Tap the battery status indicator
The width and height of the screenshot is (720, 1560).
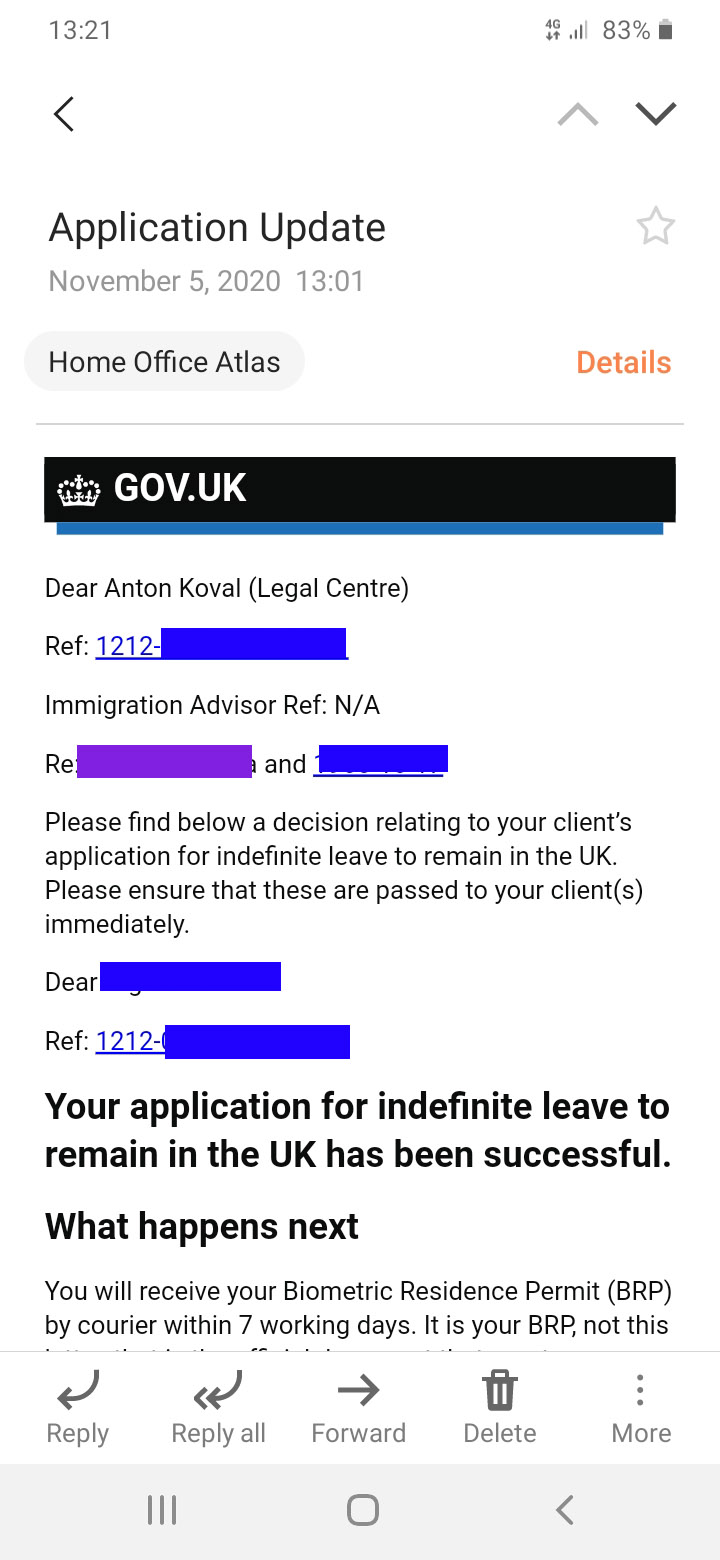[665, 31]
